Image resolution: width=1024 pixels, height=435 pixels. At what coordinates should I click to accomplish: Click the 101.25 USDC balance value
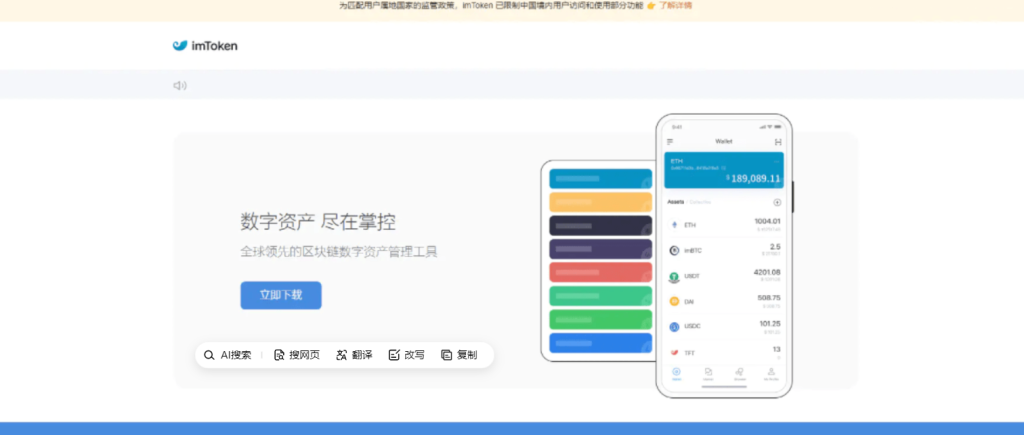click(770, 323)
